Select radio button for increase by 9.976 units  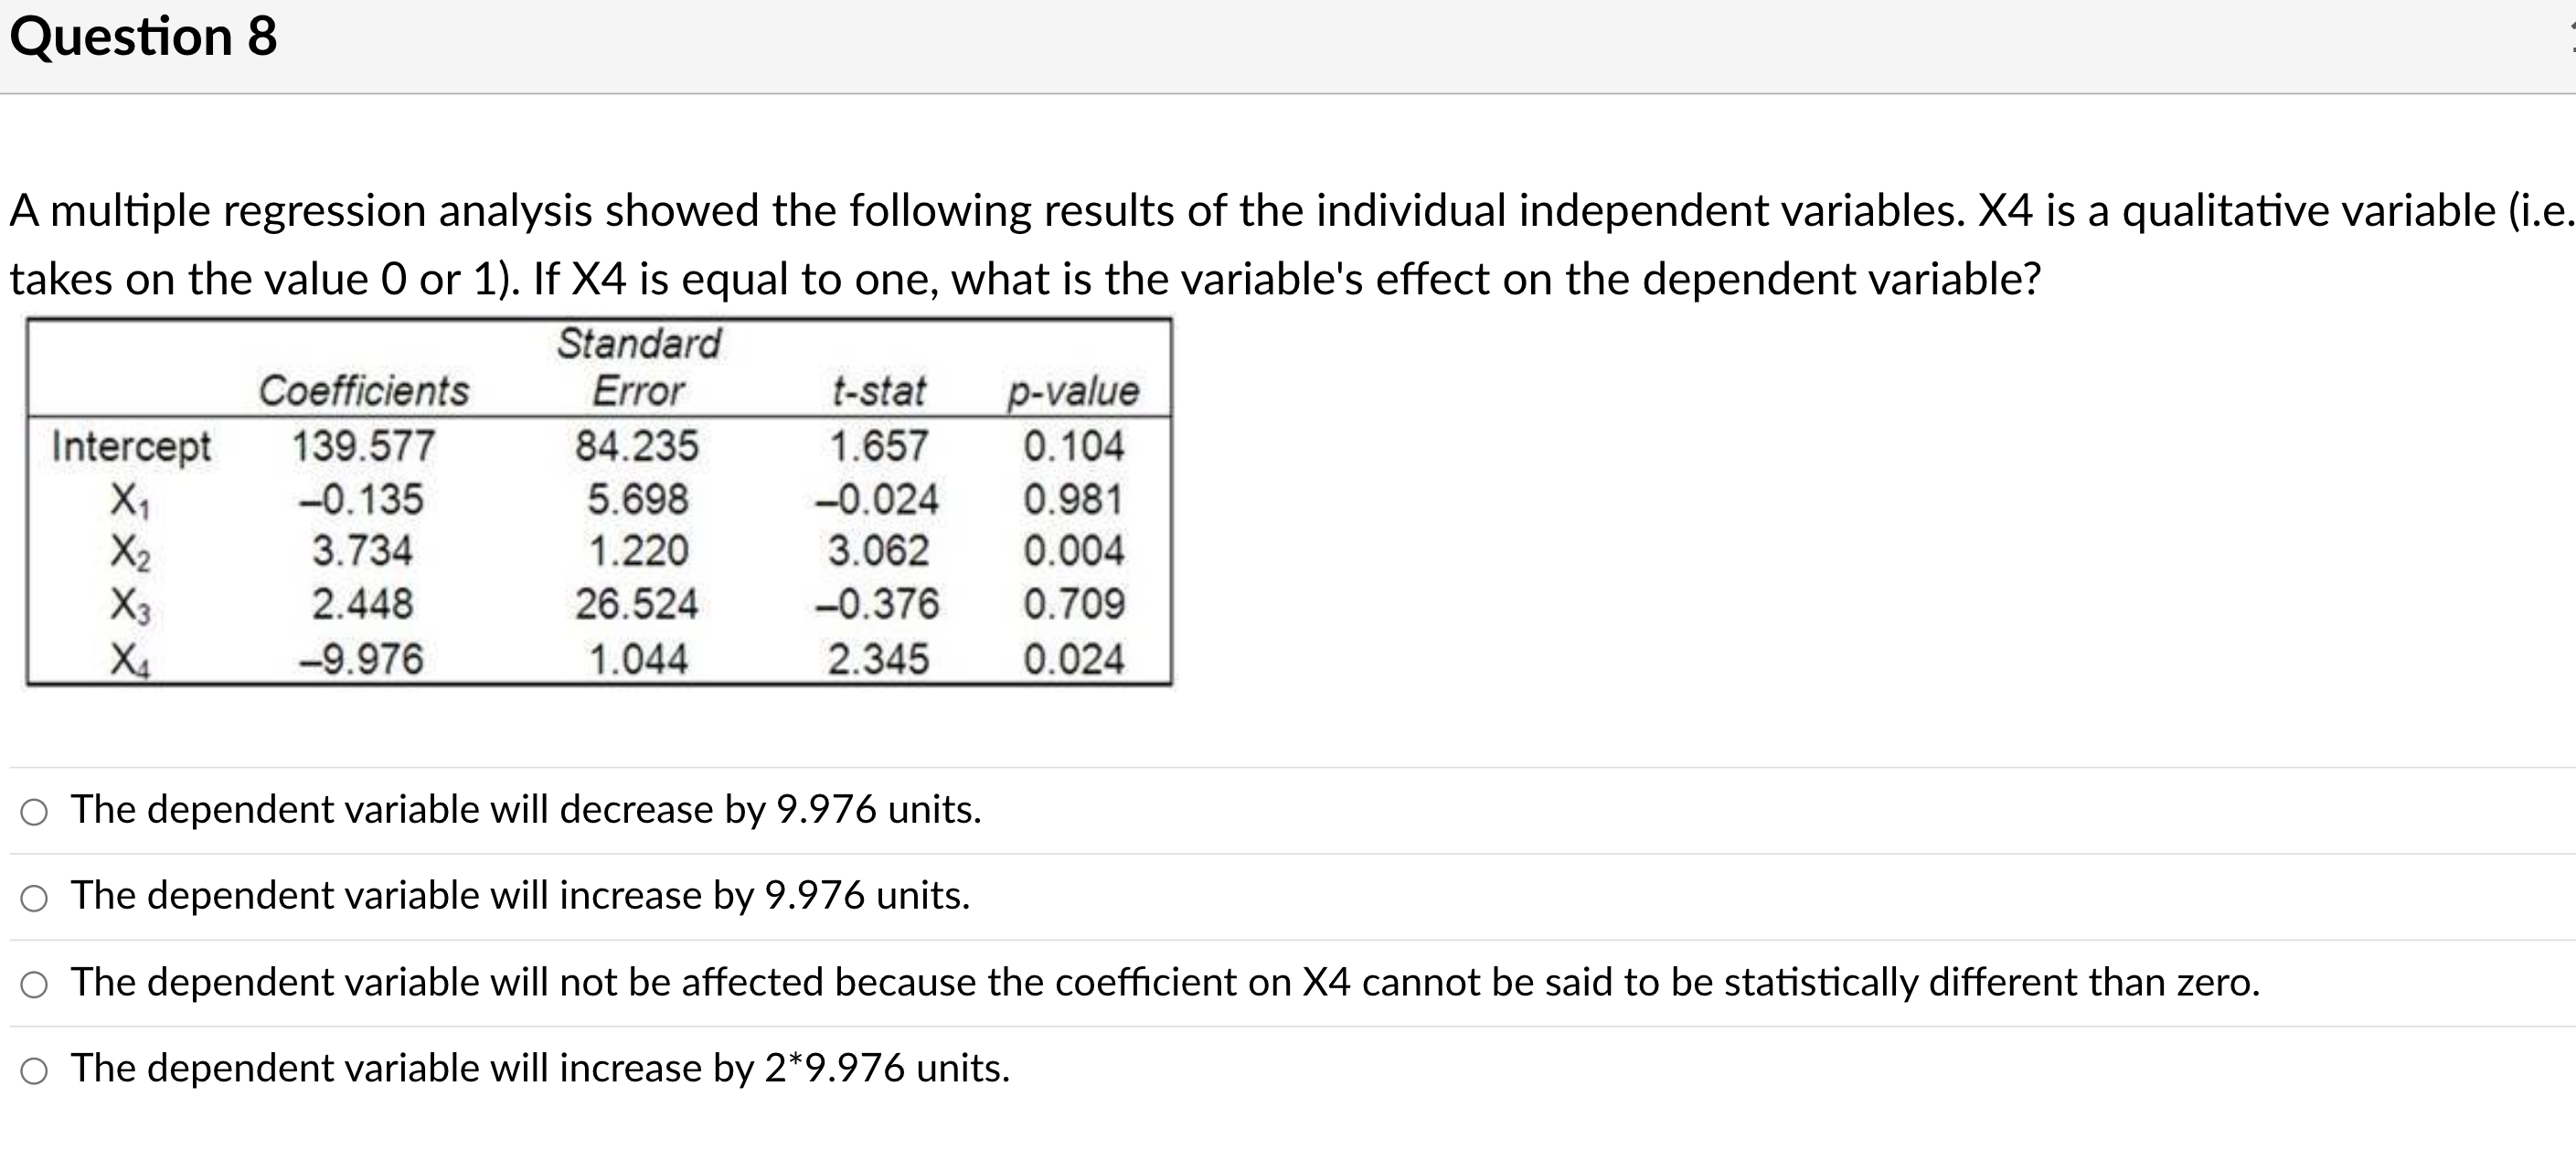pos(33,898)
